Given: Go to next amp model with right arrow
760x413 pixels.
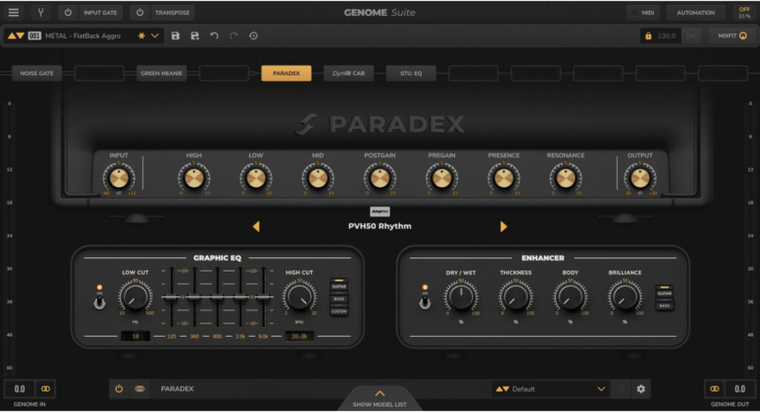Looking at the screenshot, I should (x=503, y=226).
